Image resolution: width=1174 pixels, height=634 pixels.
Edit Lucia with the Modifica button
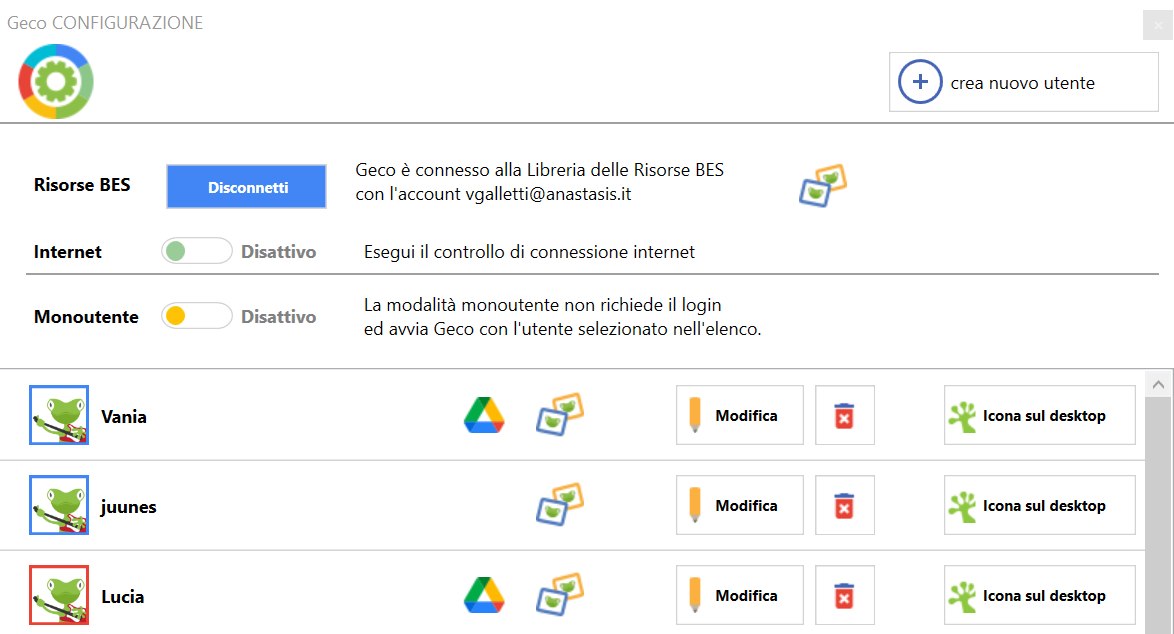pos(740,595)
